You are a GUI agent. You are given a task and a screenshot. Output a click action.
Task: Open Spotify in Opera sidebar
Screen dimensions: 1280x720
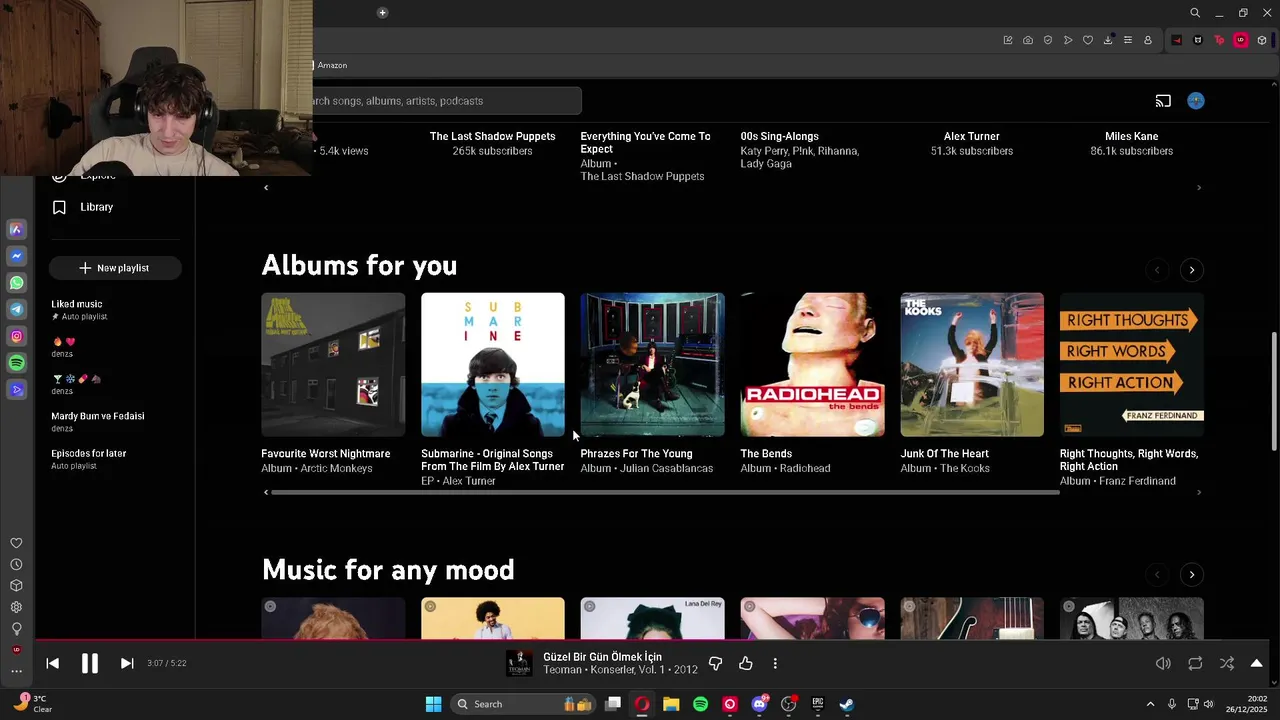16,363
